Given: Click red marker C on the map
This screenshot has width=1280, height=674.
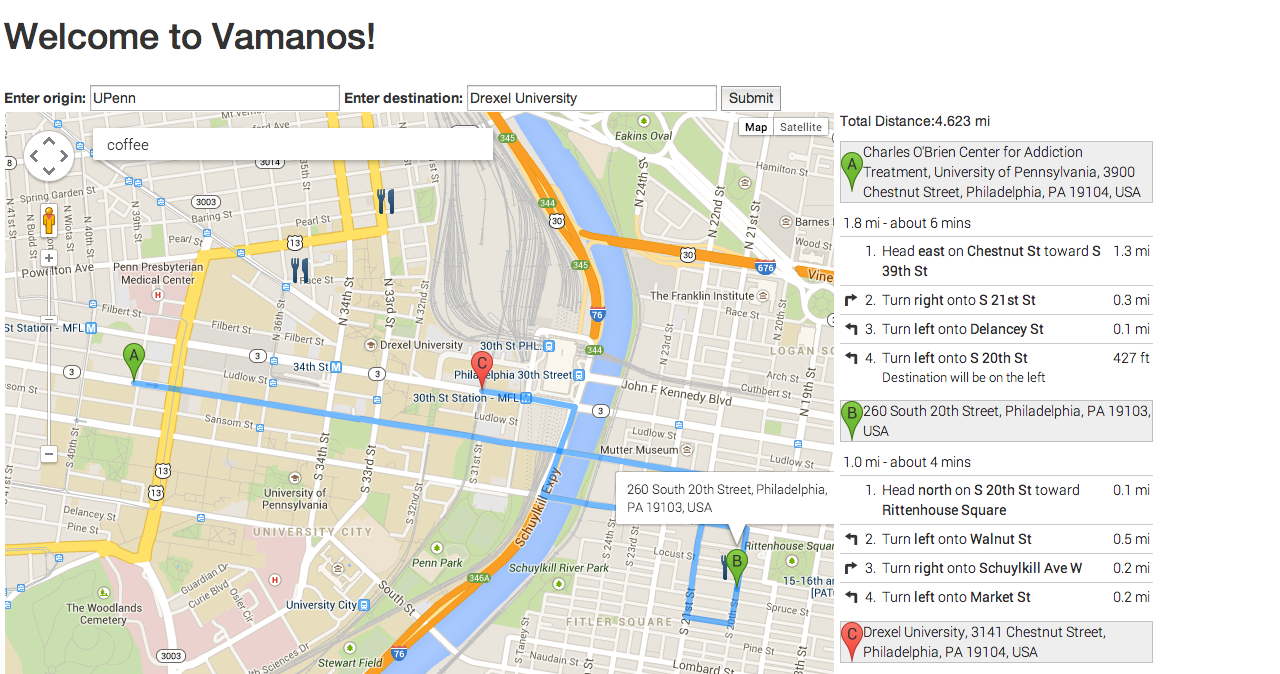Looking at the screenshot, I should click(481, 370).
